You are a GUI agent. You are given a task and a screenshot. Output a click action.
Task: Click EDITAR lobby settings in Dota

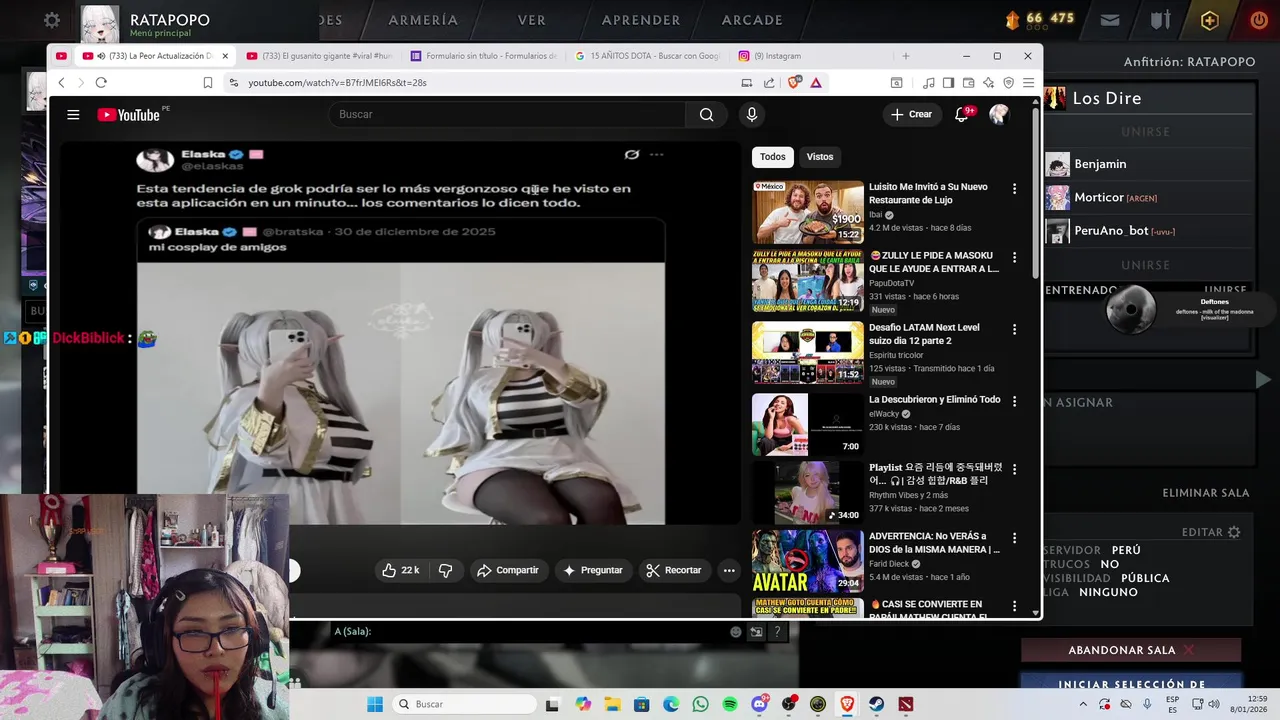[1211, 532]
